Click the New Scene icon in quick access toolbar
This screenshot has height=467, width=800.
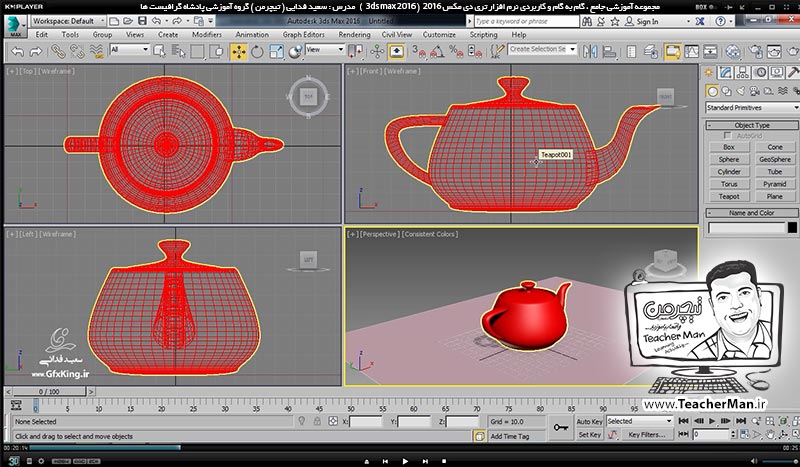point(114,21)
